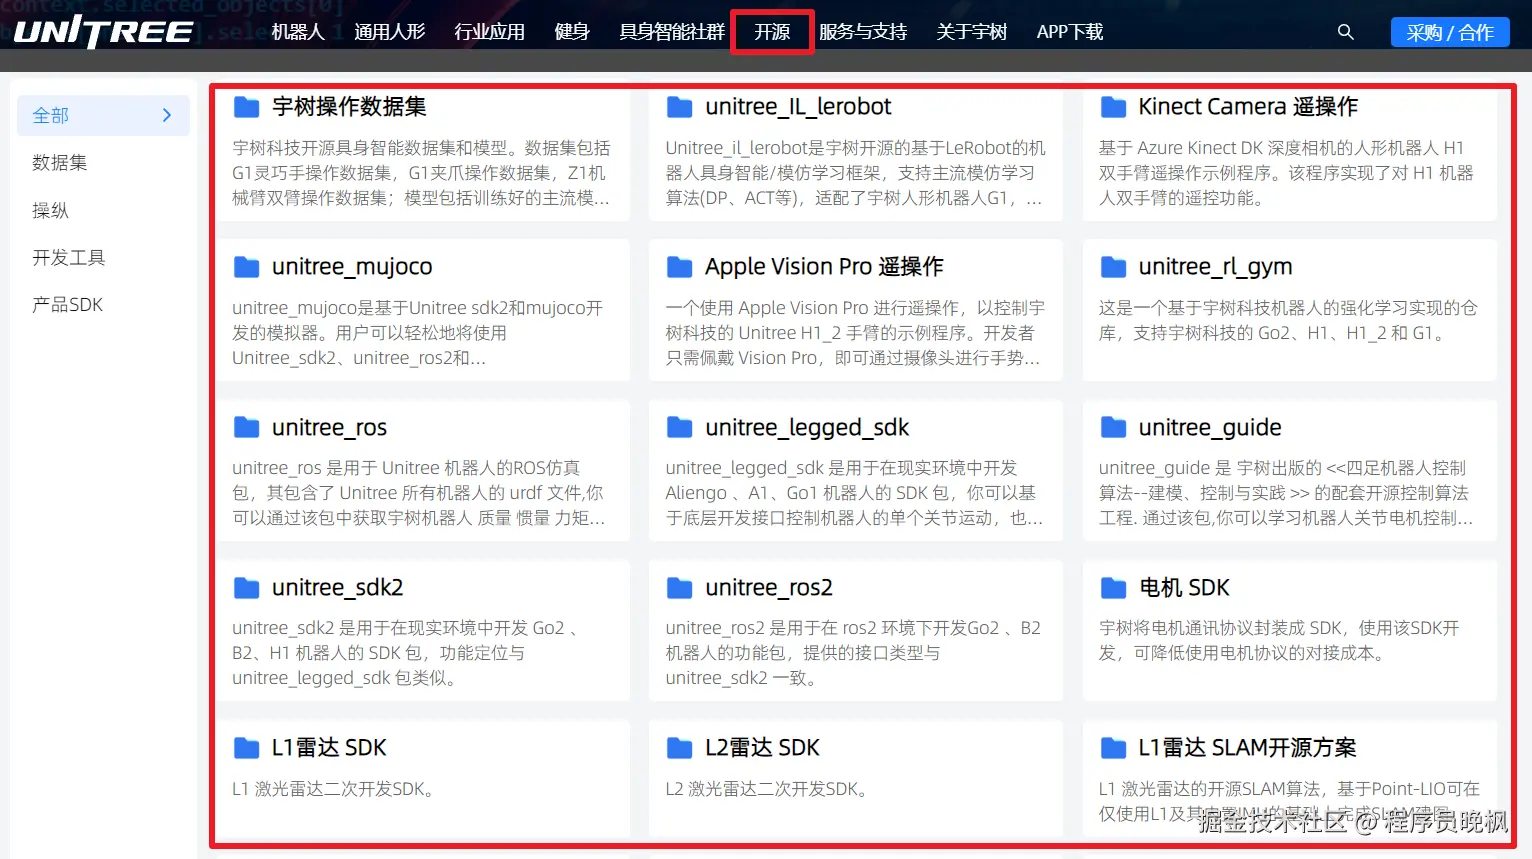This screenshot has width=1532, height=859.
Task: Select the folder icon next to 电机 SDK
Action: tap(1113, 587)
